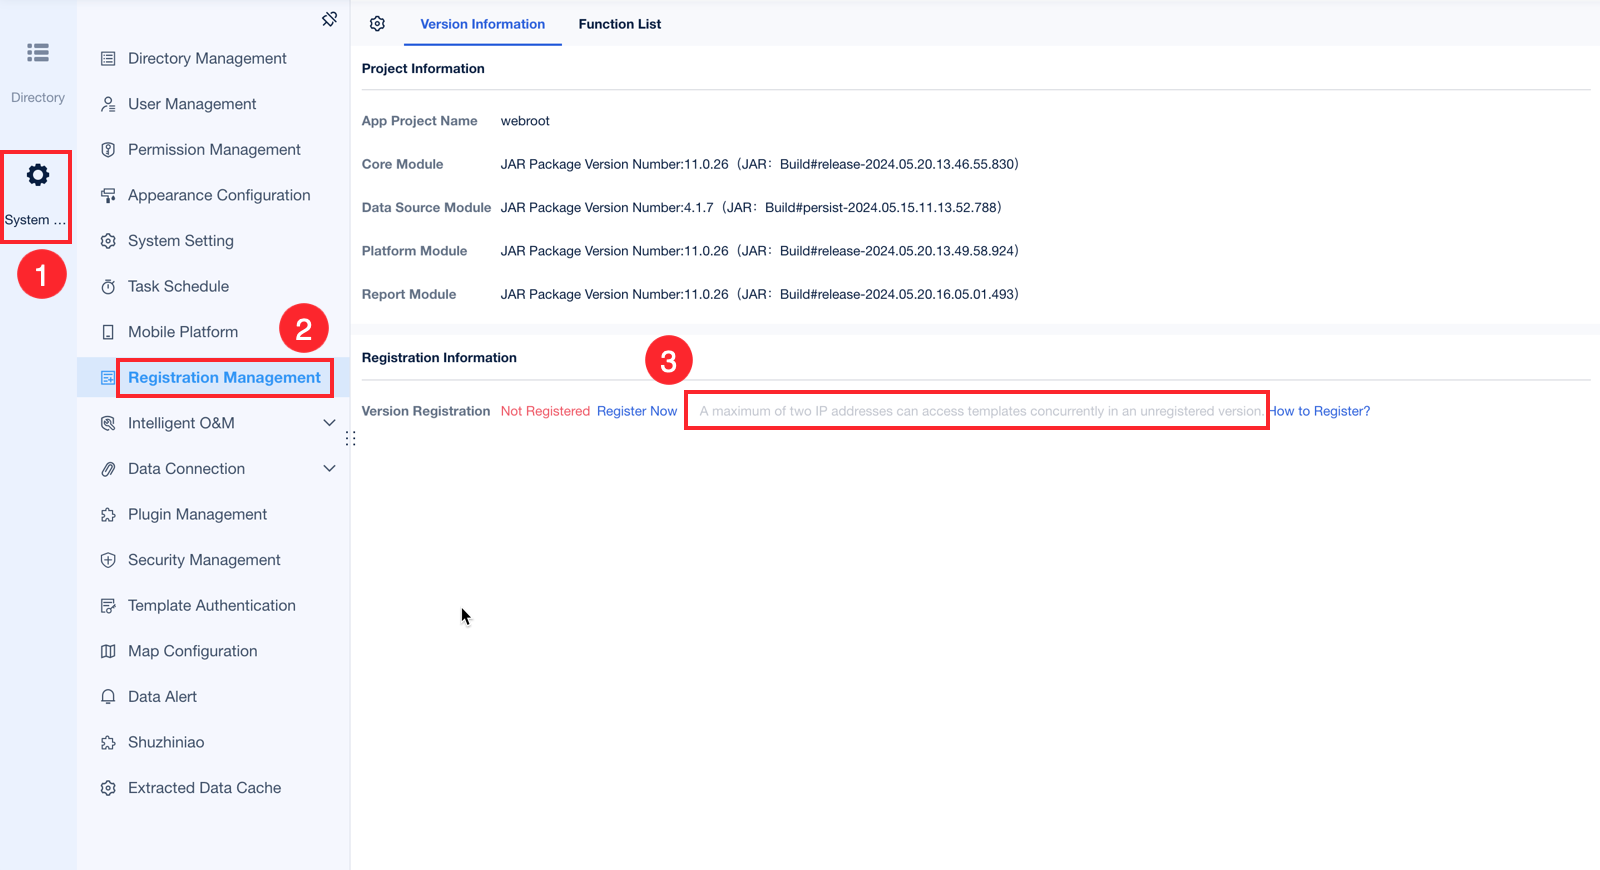The width and height of the screenshot is (1600, 870).
Task: Select the Map Configuration menu label
Action: click(193, 651)
